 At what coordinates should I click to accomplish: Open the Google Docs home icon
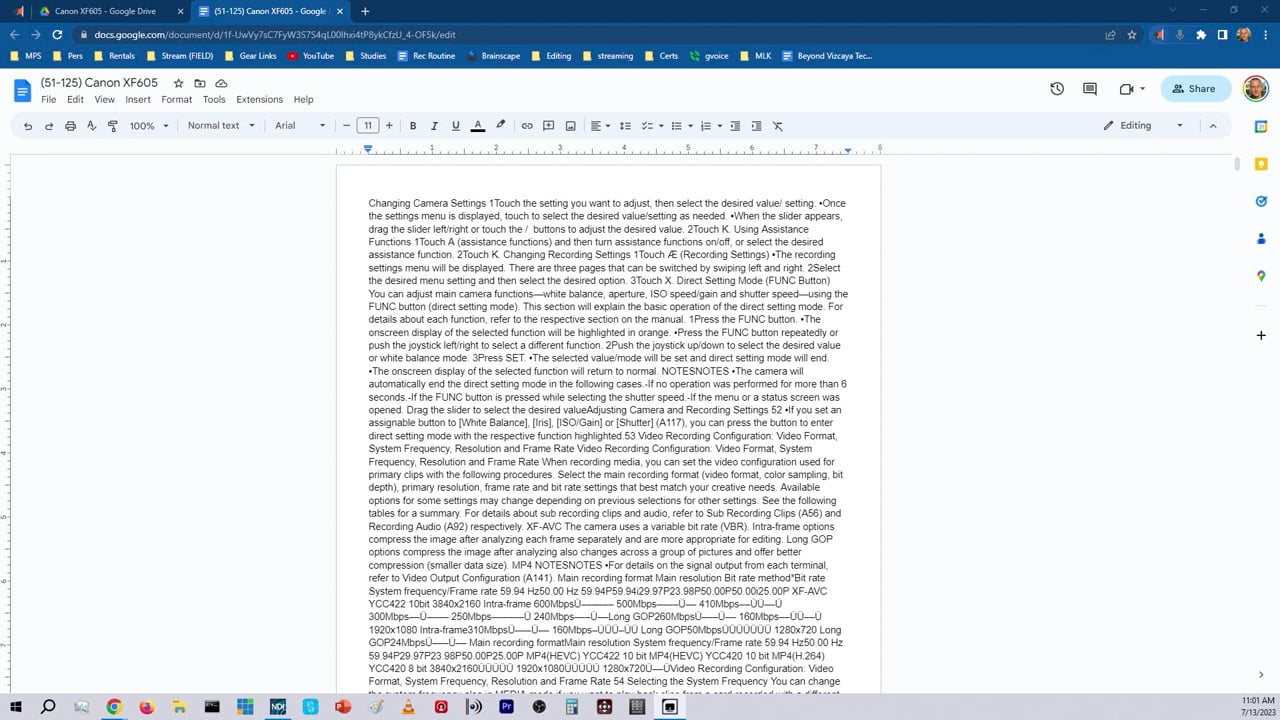point(22,90)
